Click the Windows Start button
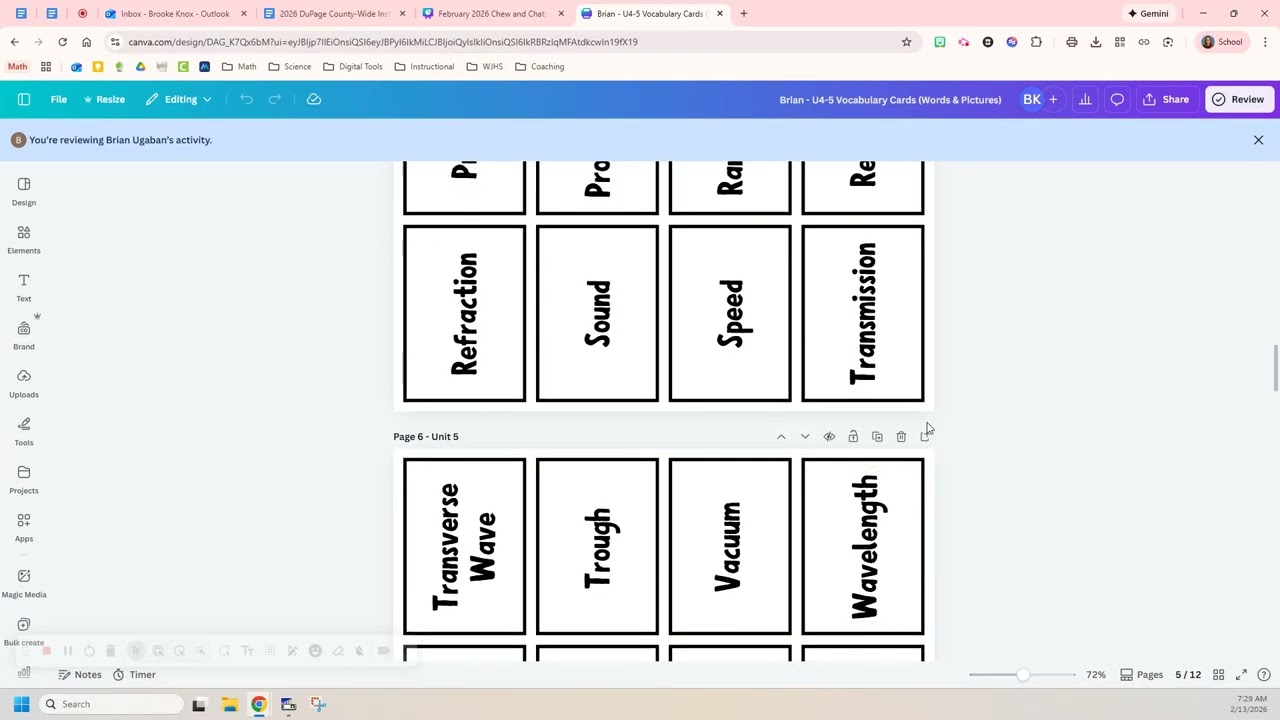This screenshot has width=1280, height=720. coord(21,704)
